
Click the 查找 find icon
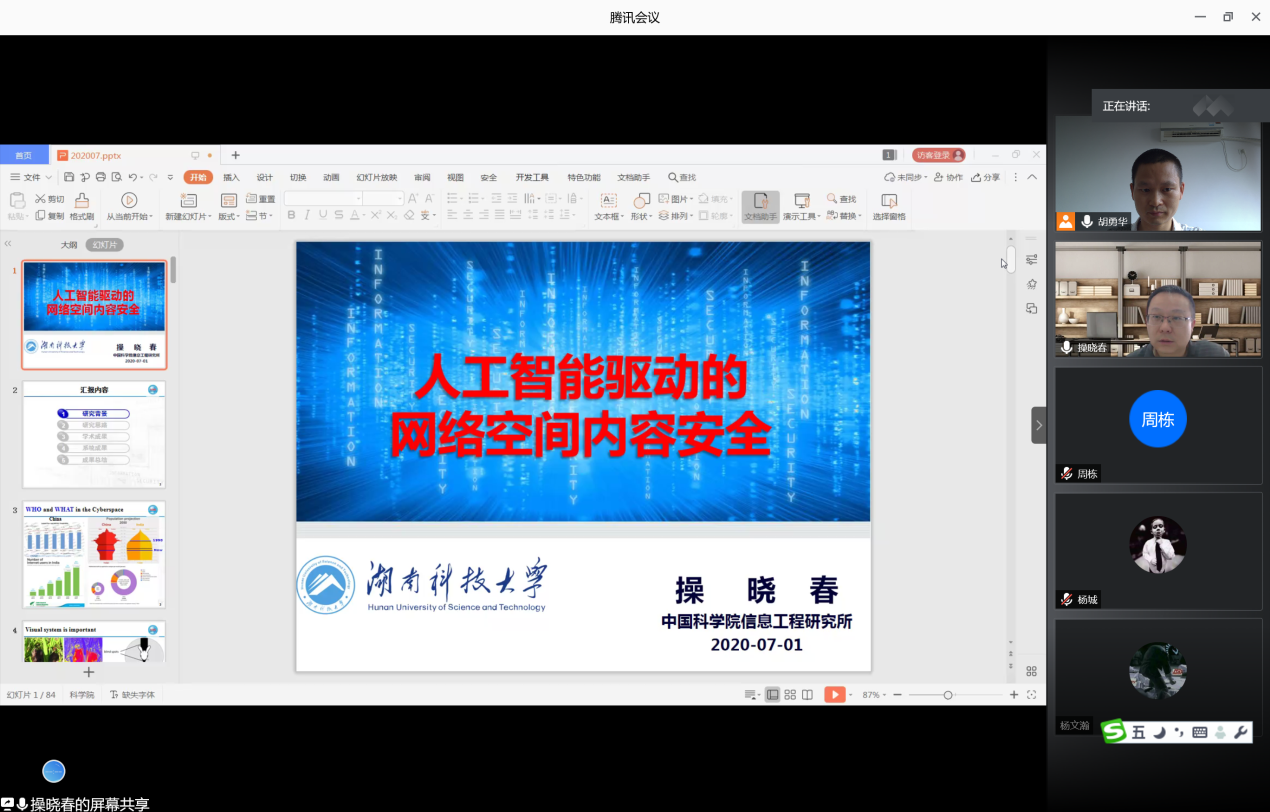pyautogui.click(x=843, y=199)
